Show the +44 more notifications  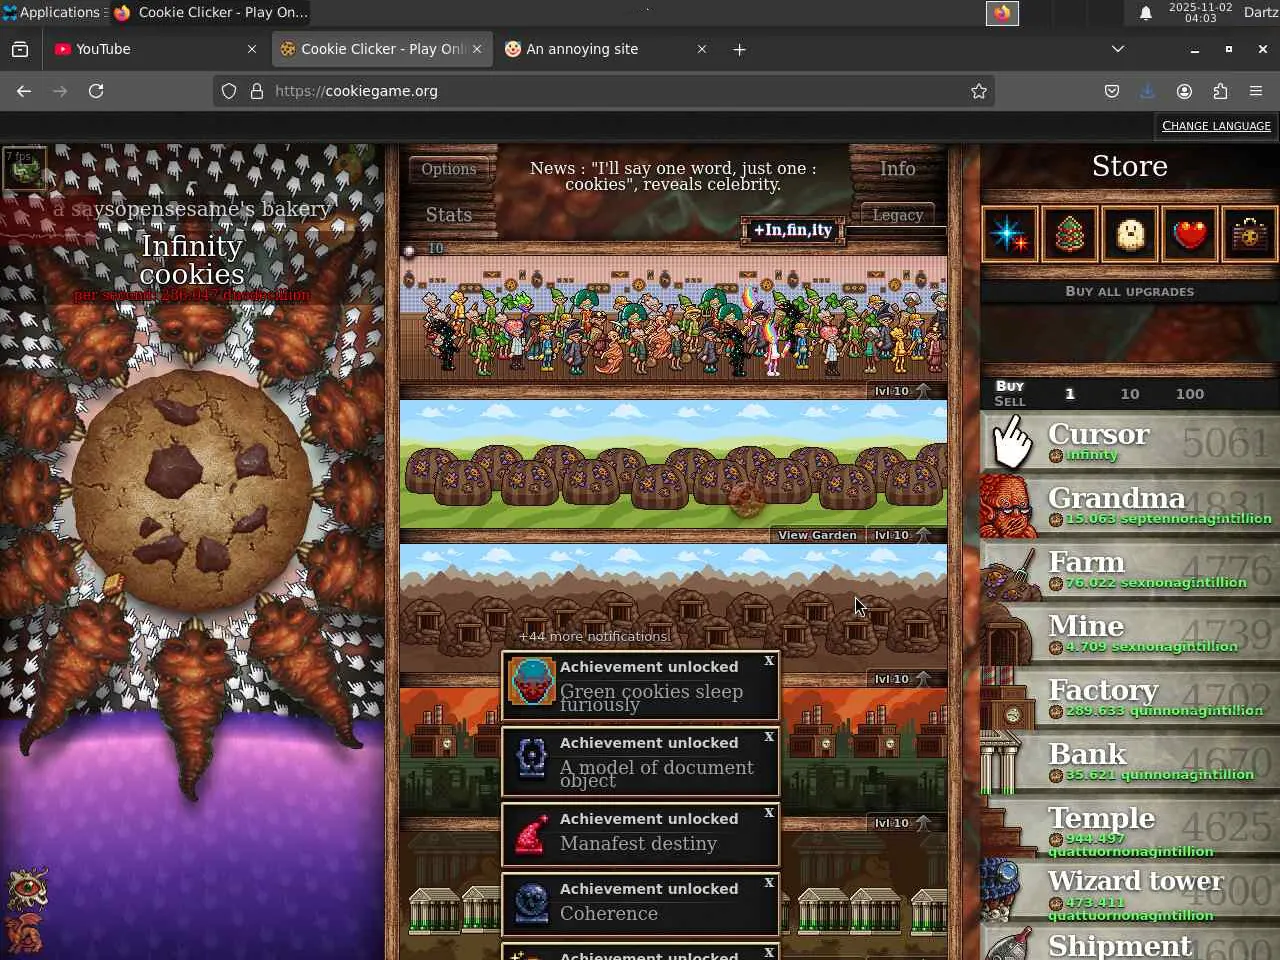594,637
